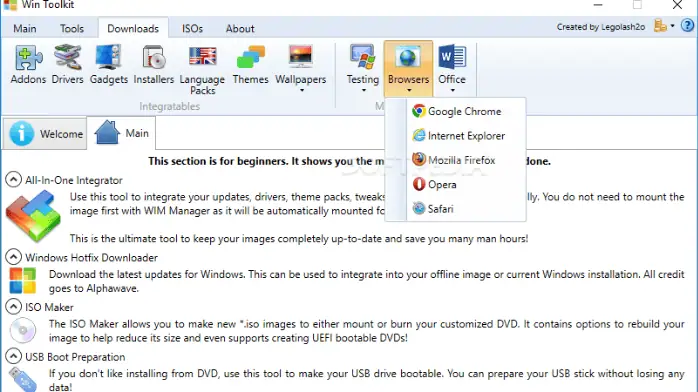Screen dimensions: 698x392
Task: Open the Main page tab with house
Action: [122, 133]
